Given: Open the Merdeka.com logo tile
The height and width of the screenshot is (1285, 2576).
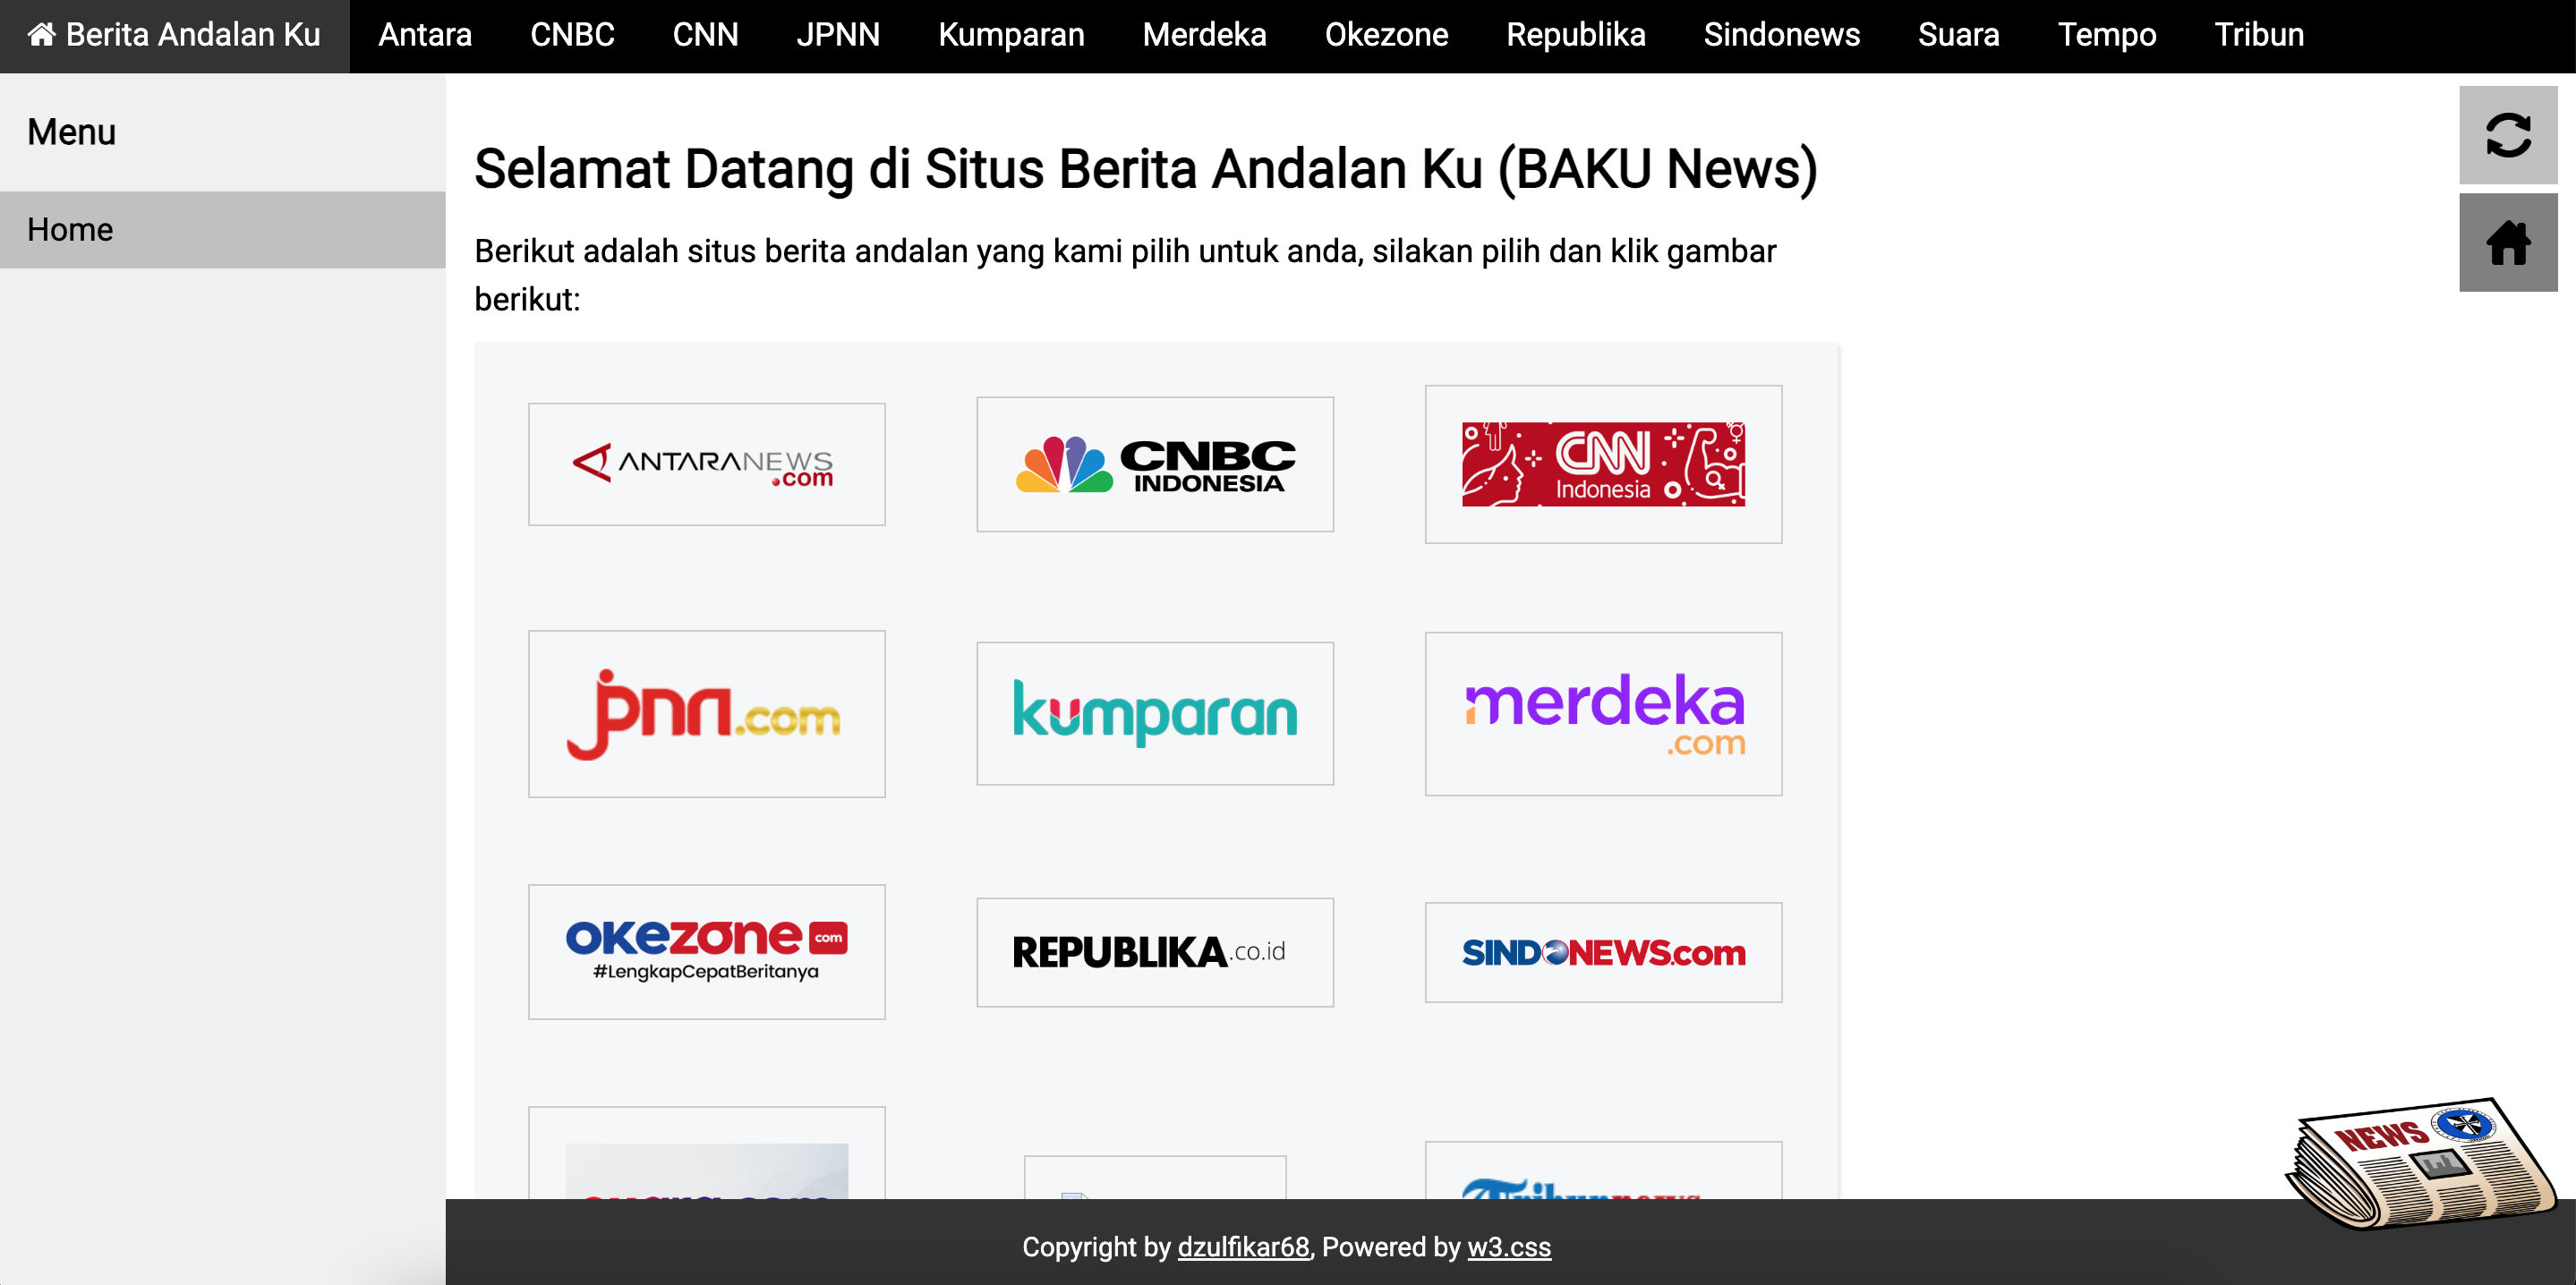Looking at the screenshot, I should pos(1602,713).
